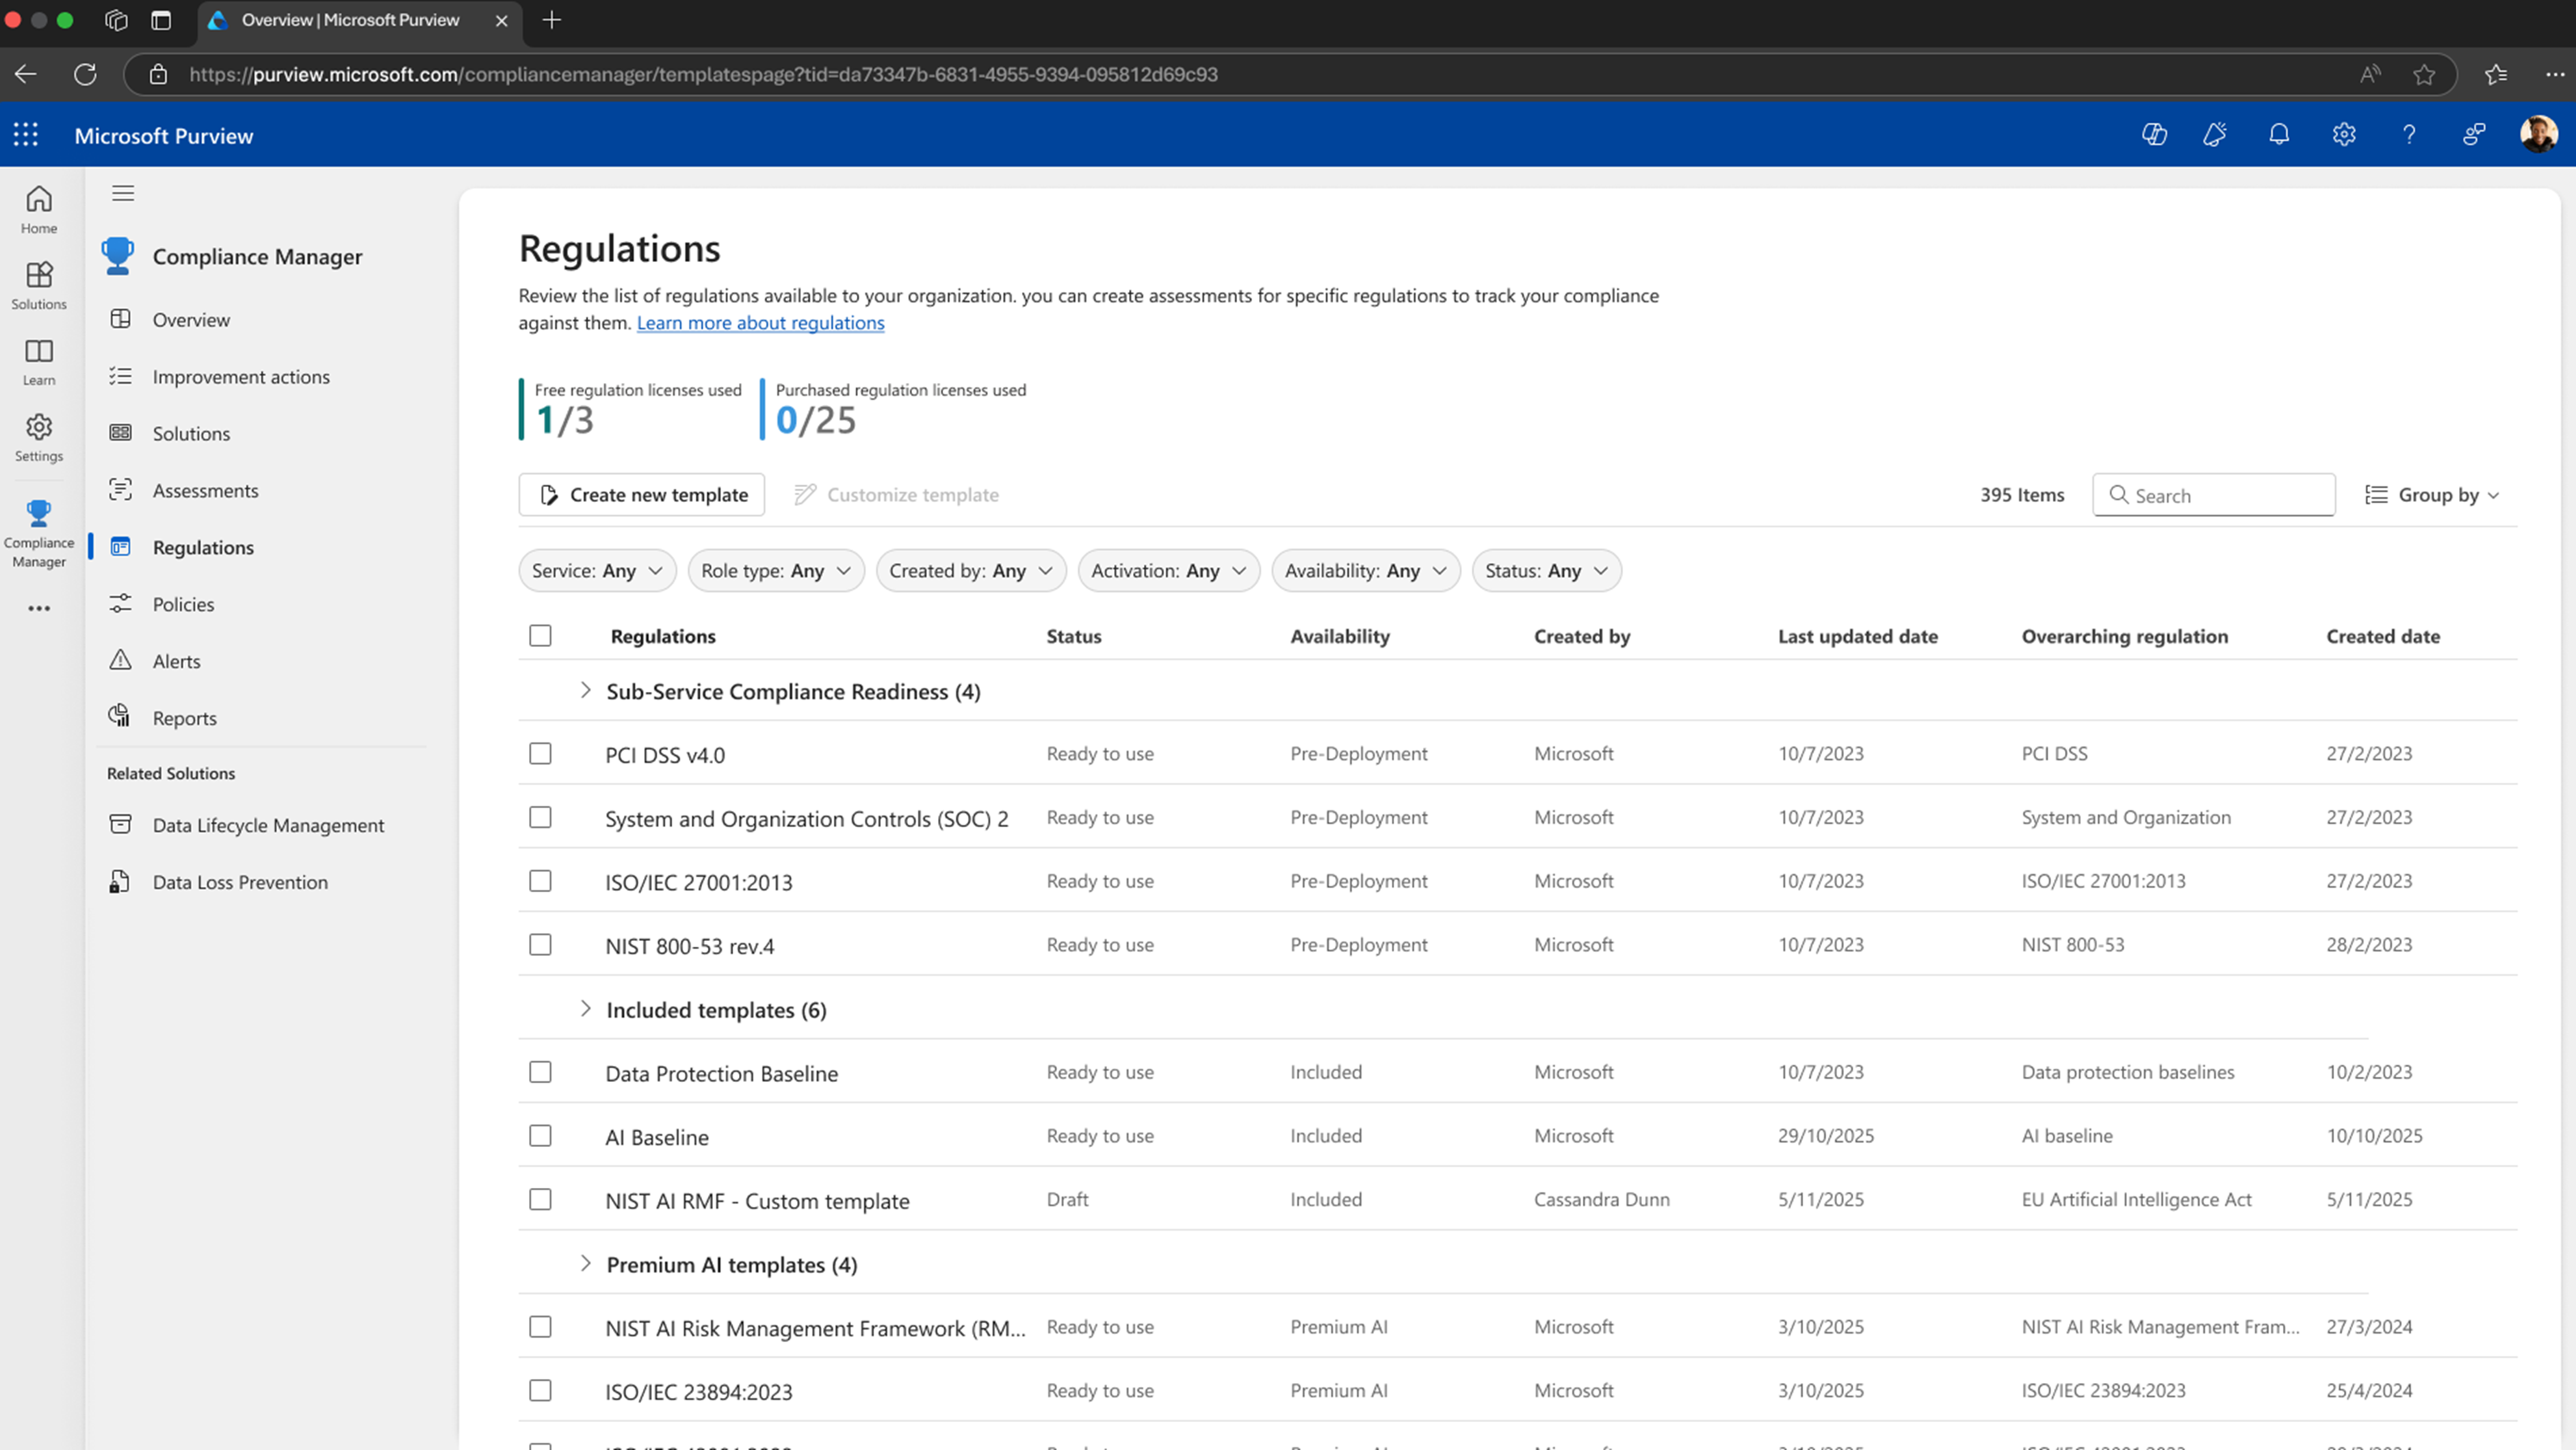Go back with the browser back arrow

[26, 74]
